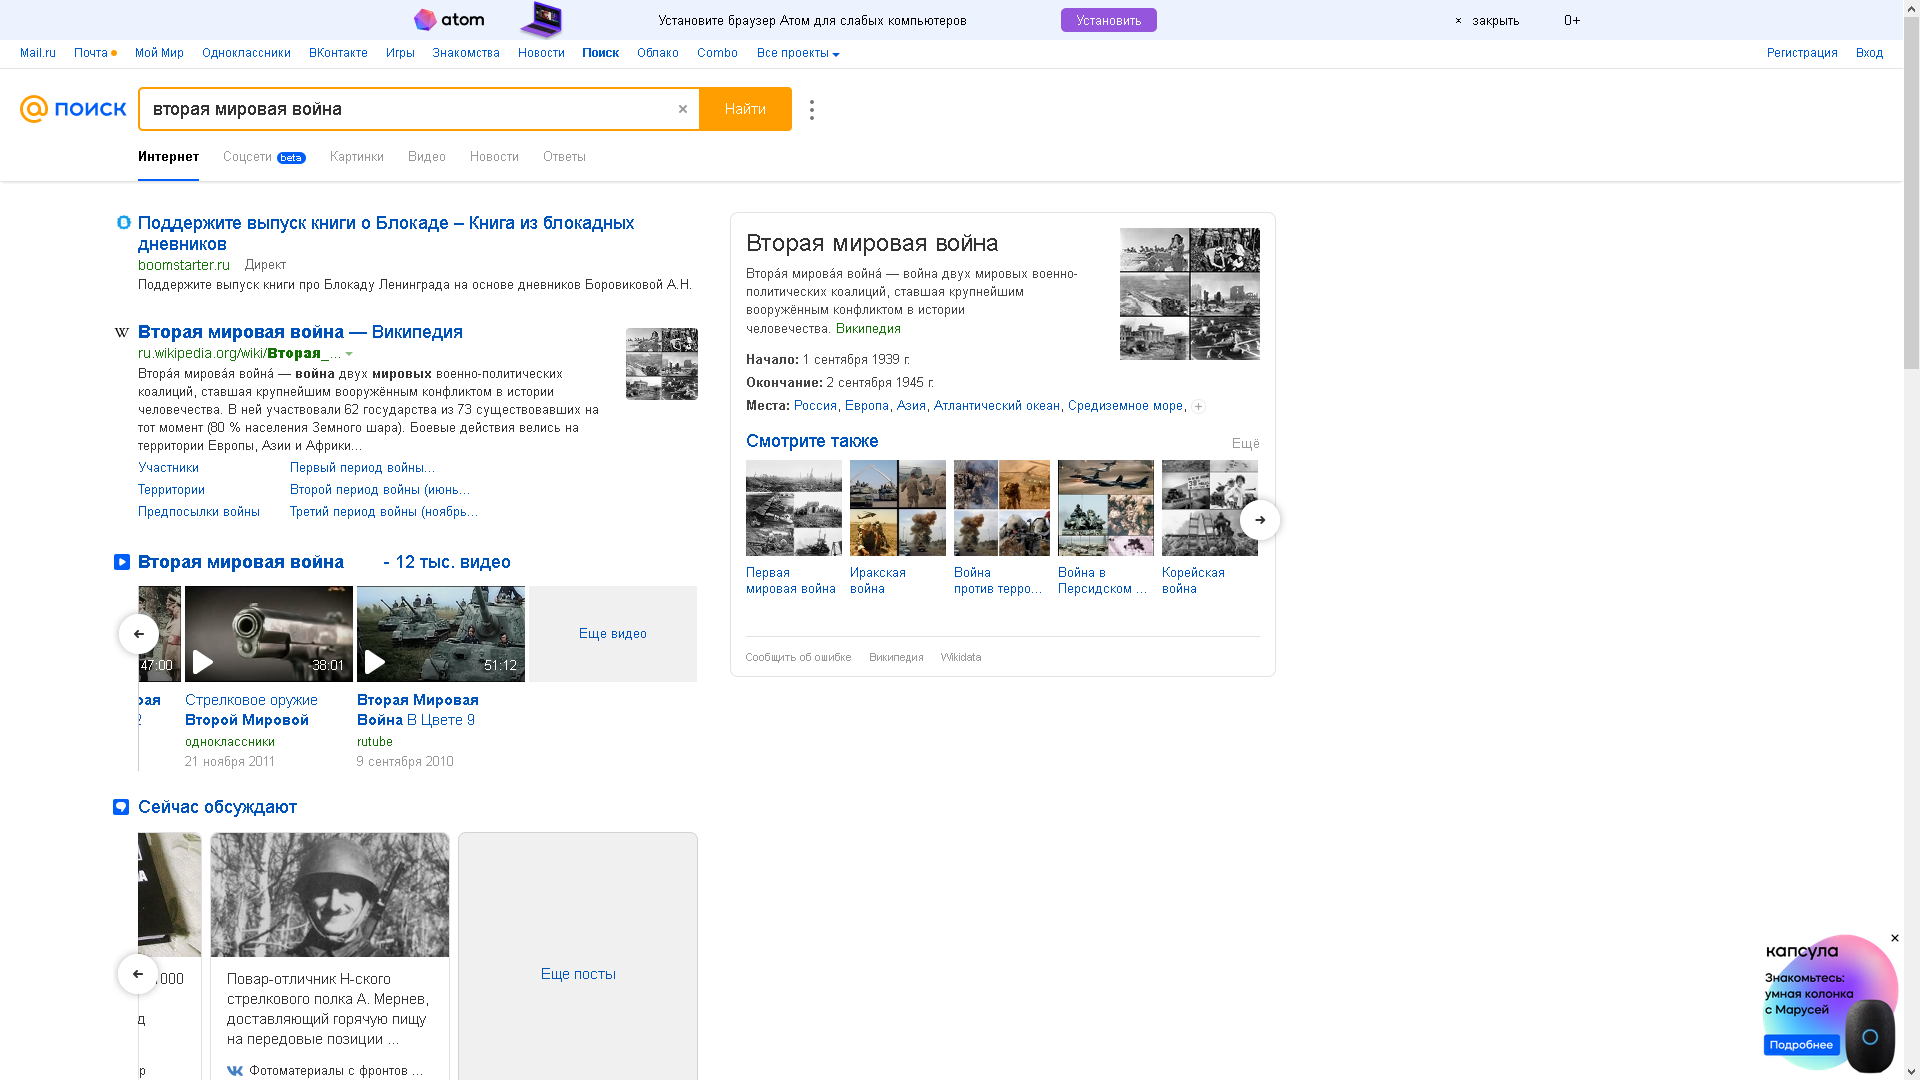Click the Mail.ru Поиск logo
The height and width of the screenshot is (1080, 1920).
pos(73,109)
